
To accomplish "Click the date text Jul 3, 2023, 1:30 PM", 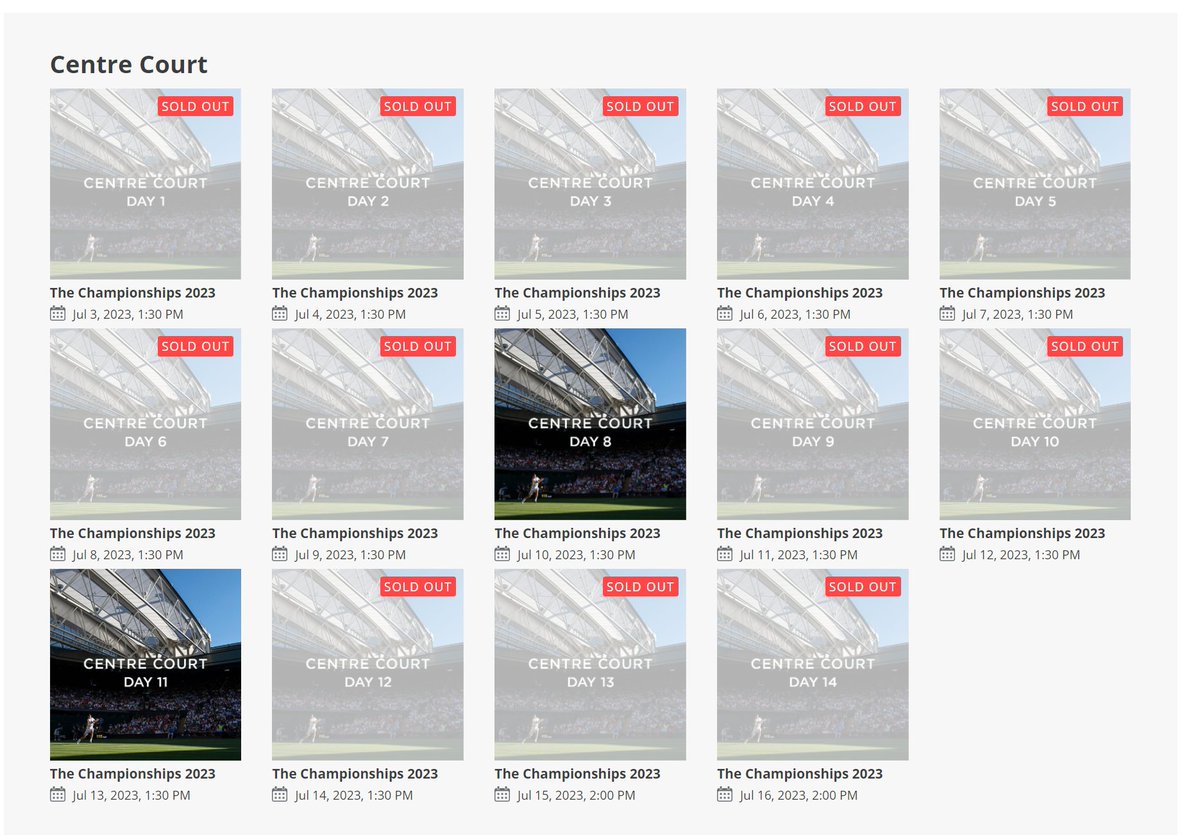I will (x=128, y=315).
